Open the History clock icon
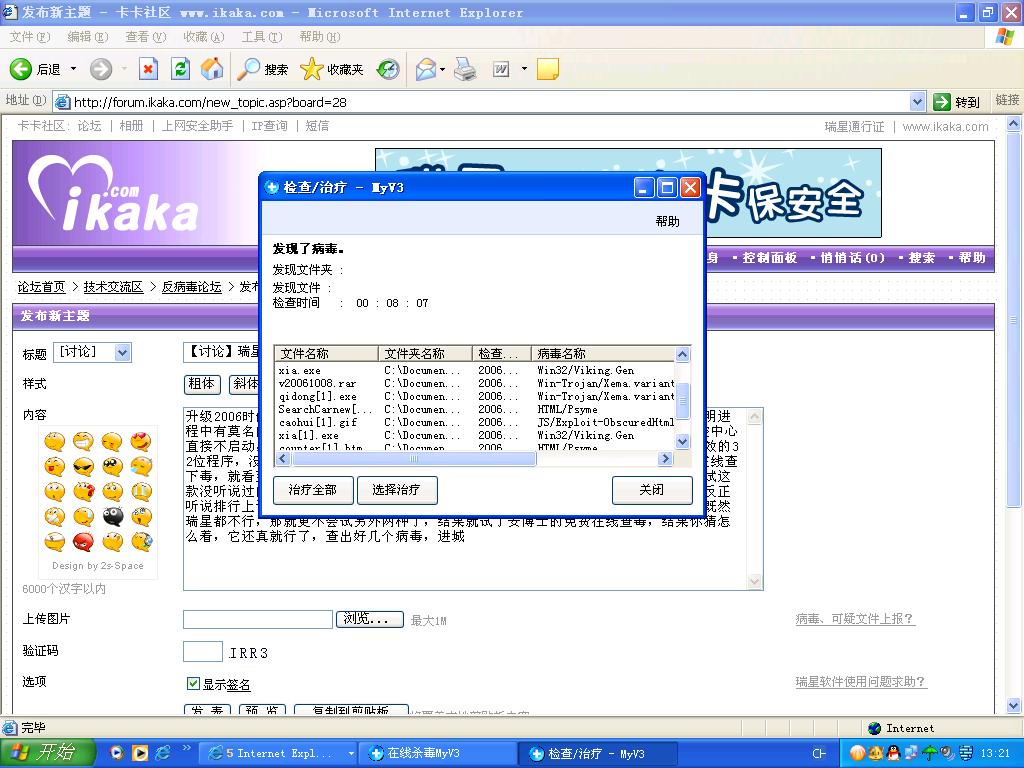This screenshot has width=1024, height=768. coord(388,69)
